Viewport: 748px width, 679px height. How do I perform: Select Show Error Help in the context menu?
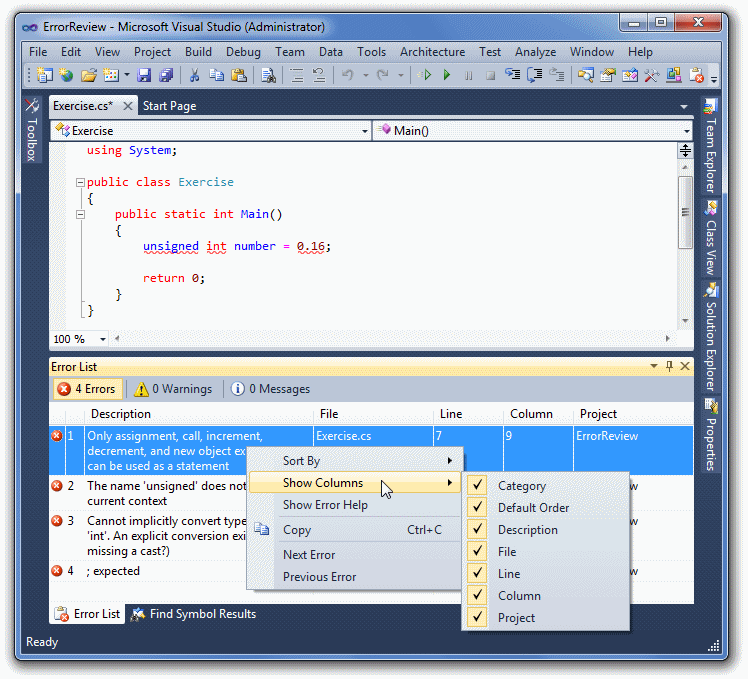coord(354,504)
